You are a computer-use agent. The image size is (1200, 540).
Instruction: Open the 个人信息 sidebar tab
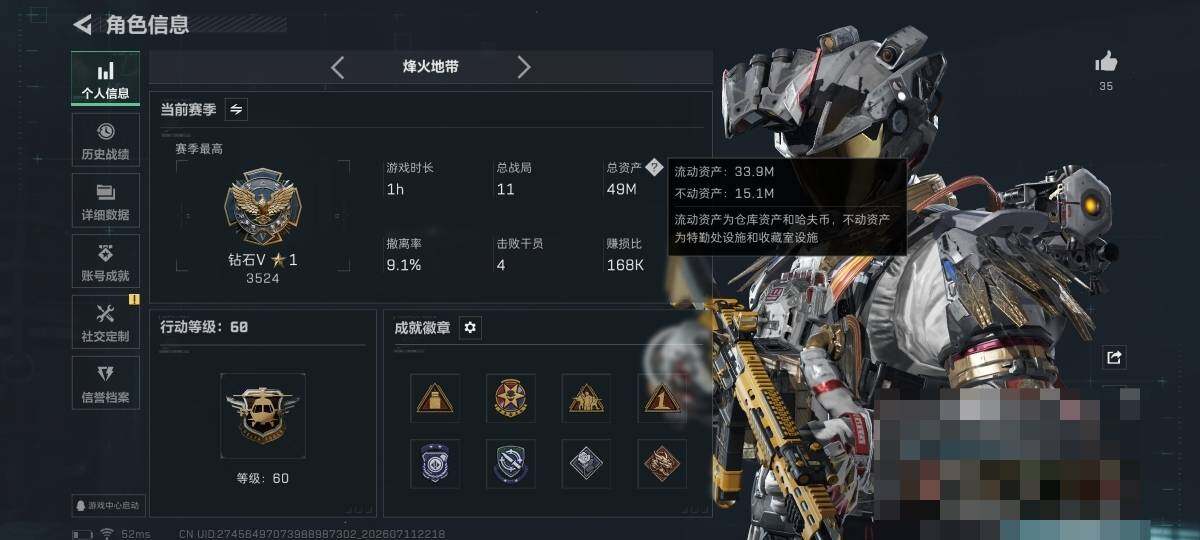pyautogui.click(x=105, y=79)
